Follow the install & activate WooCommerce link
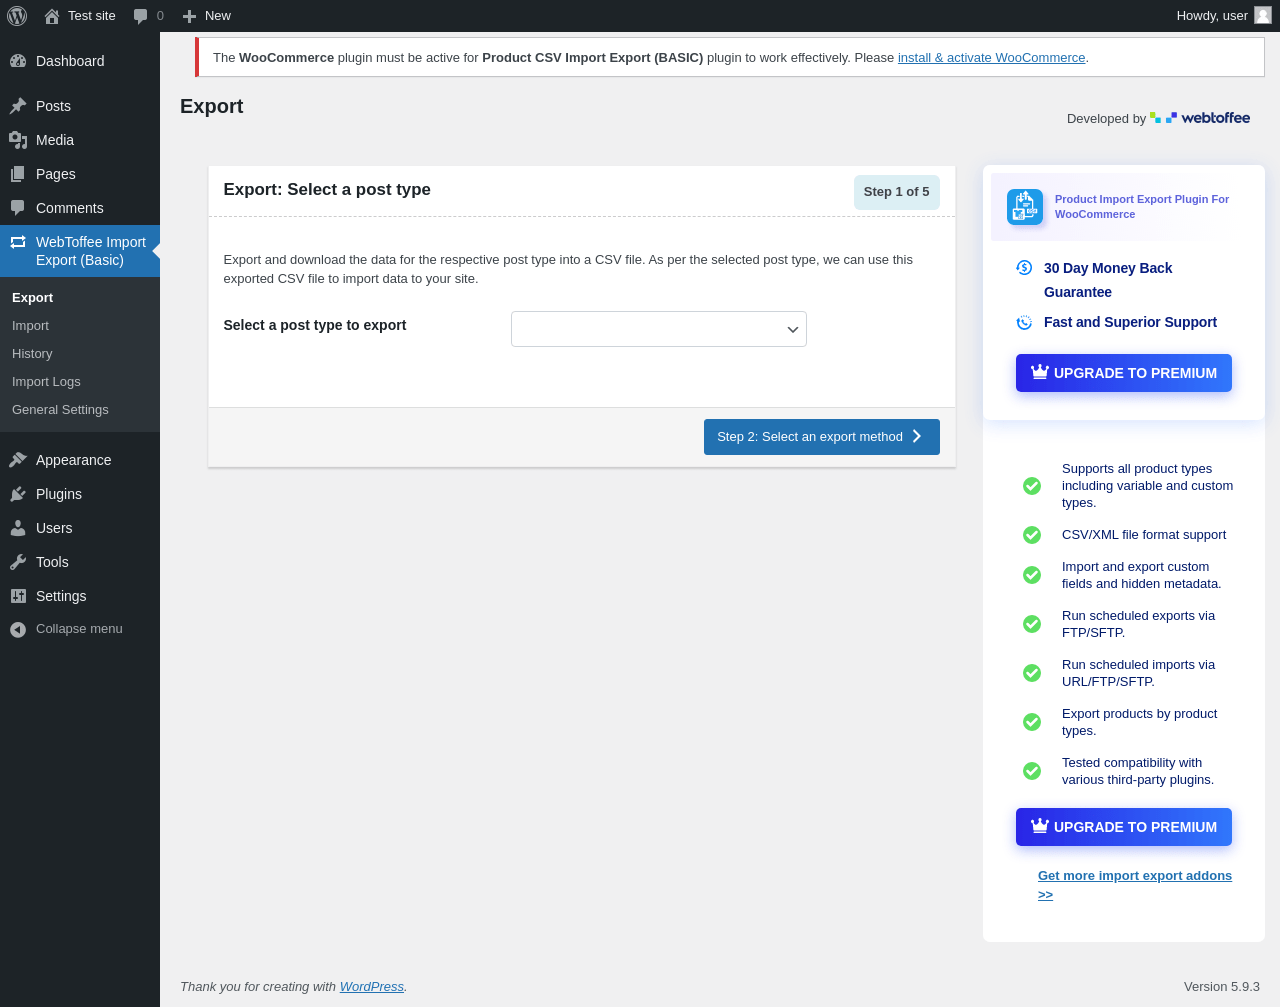Viewport: 1280px width, 1007px height. point(991,58)
